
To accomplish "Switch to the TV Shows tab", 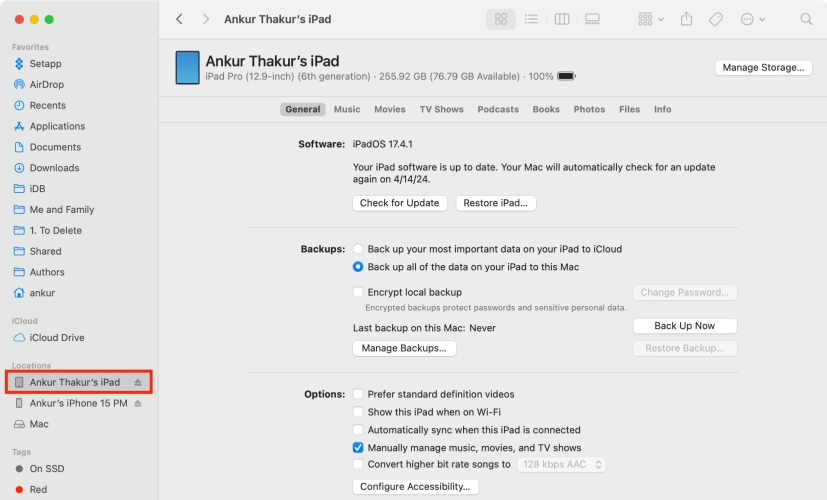I will click(x=441, y=109).
